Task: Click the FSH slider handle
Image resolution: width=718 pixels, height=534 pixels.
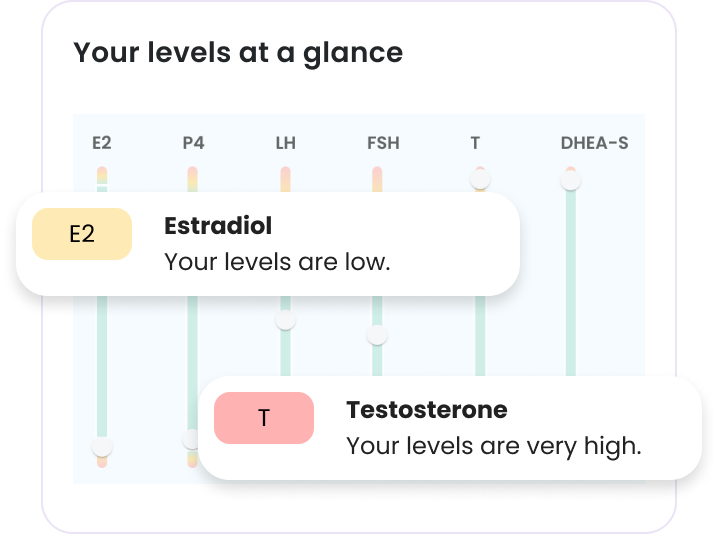Action: pos(377,335)
